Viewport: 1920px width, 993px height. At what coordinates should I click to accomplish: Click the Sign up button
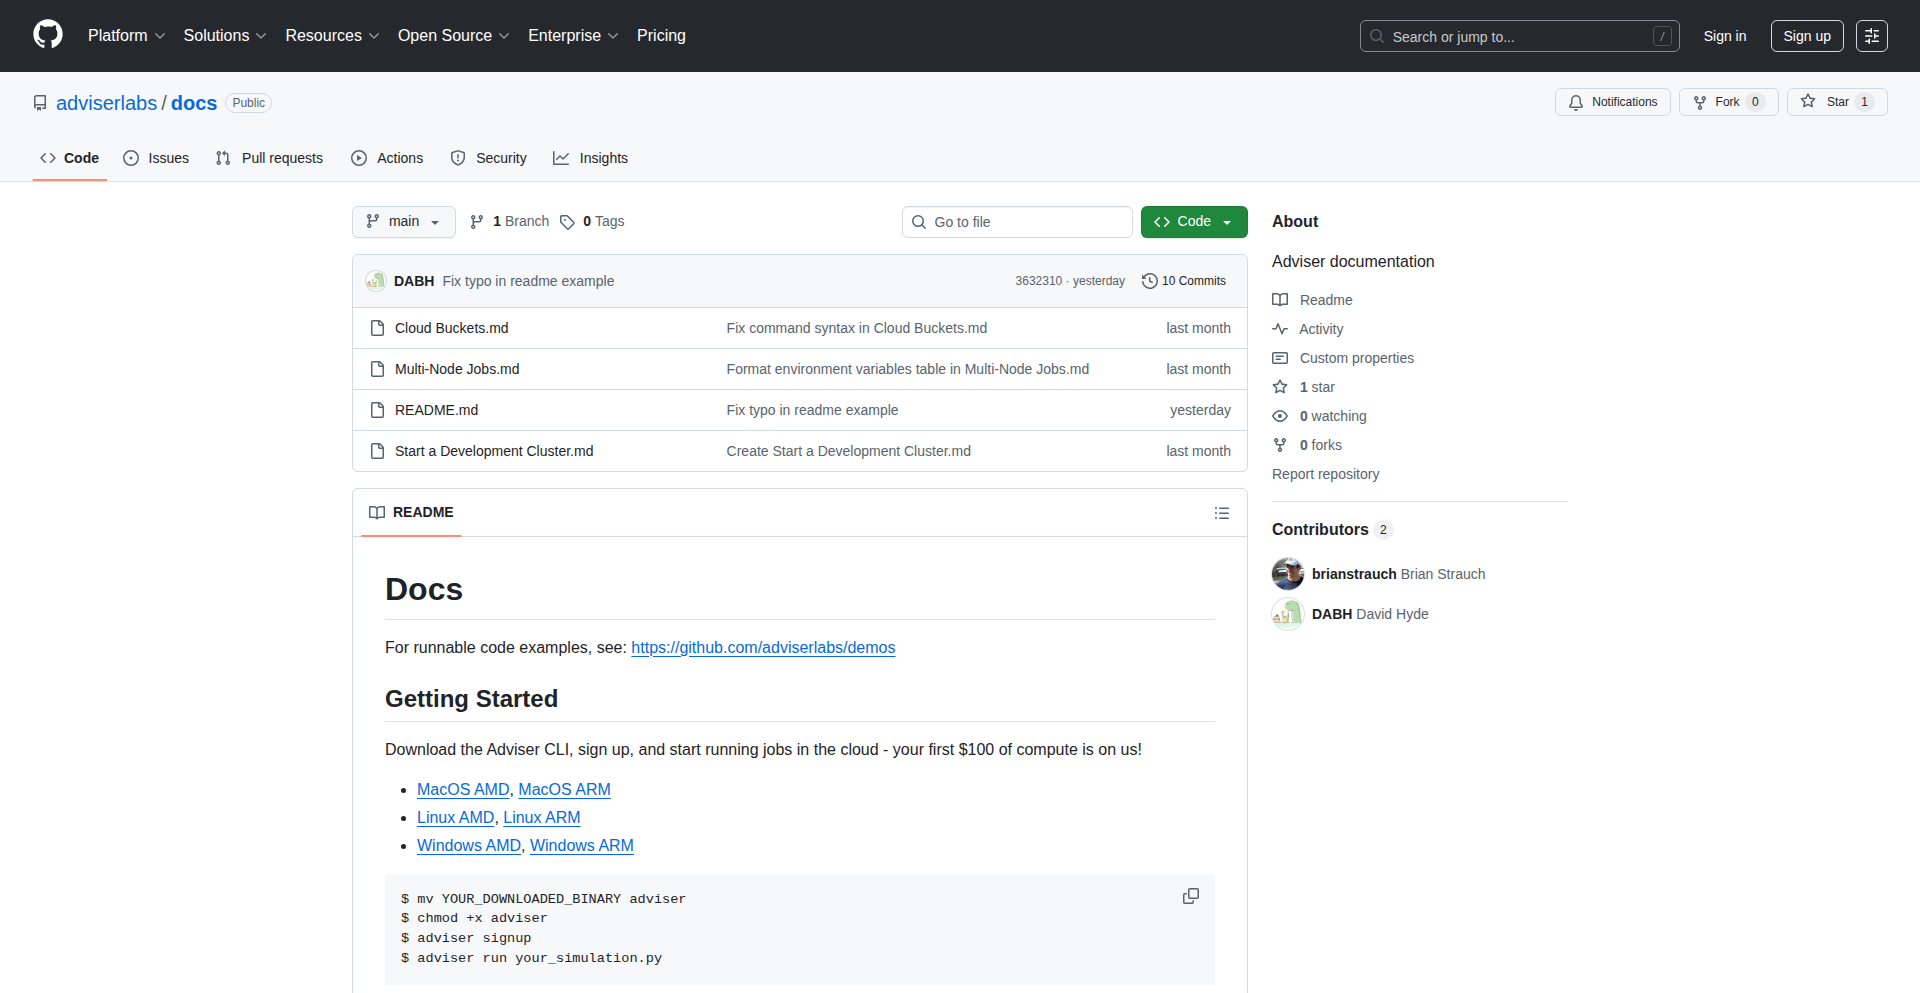click(1807, 36)
